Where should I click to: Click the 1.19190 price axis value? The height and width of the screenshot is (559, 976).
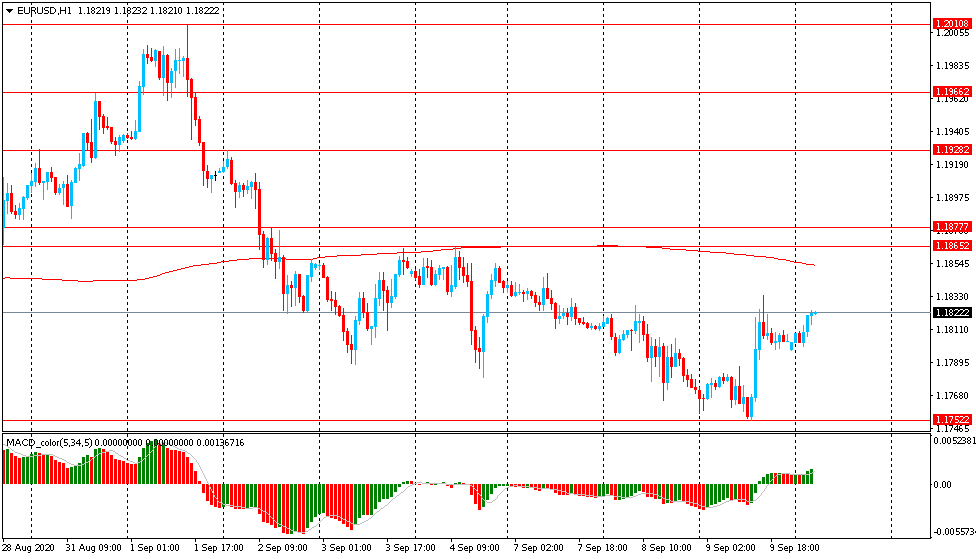pos(952,164)
